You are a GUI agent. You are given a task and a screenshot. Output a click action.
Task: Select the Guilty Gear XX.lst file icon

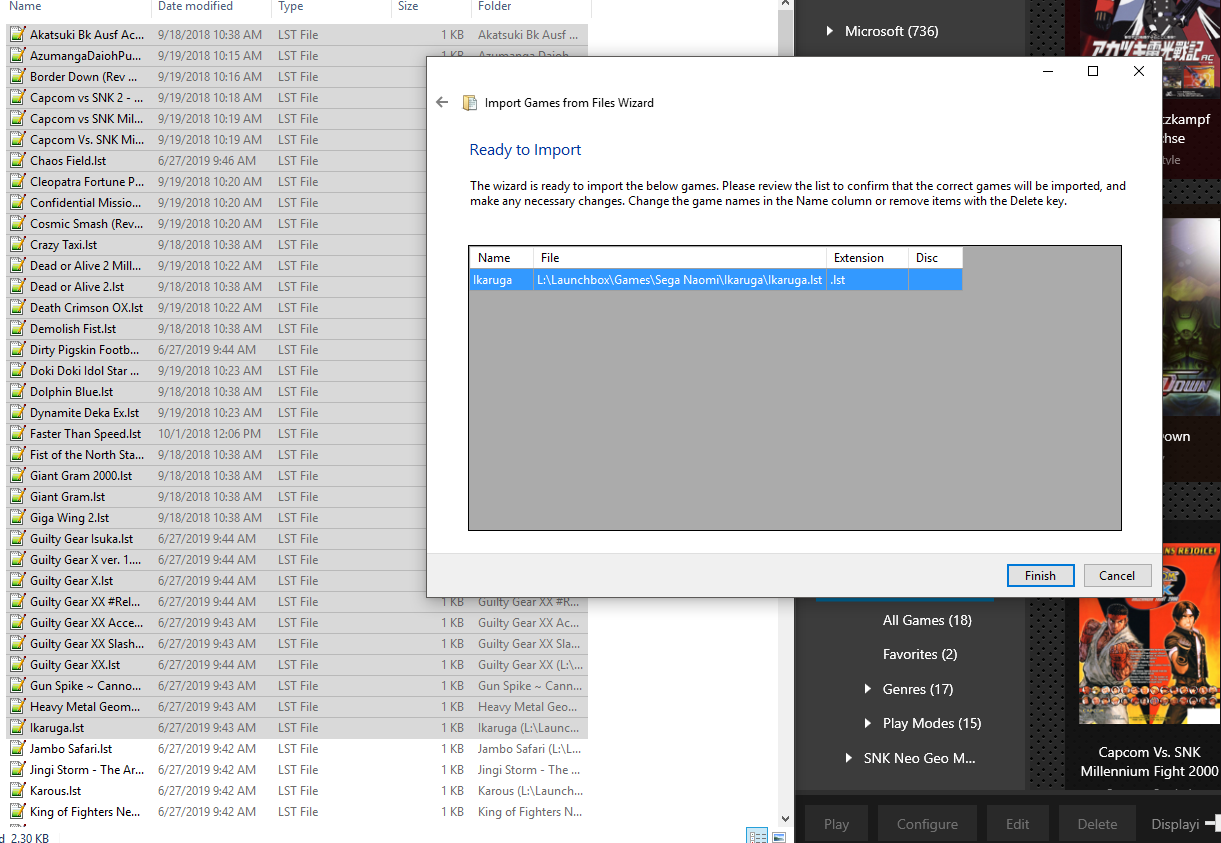[17, 664]
